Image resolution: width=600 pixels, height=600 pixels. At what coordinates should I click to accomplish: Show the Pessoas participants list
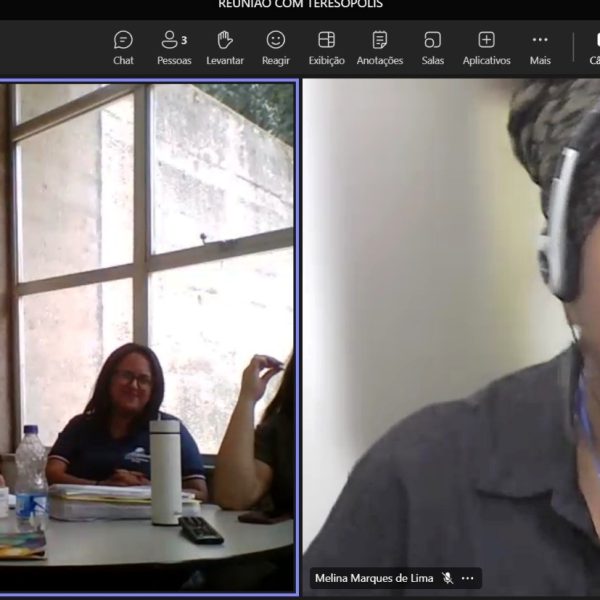click(174, 47)
